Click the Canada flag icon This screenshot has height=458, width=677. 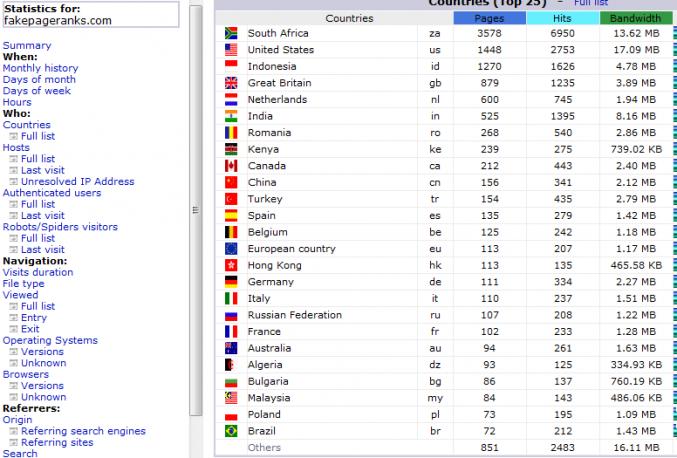pyautogui.click(x=231, y=166)
